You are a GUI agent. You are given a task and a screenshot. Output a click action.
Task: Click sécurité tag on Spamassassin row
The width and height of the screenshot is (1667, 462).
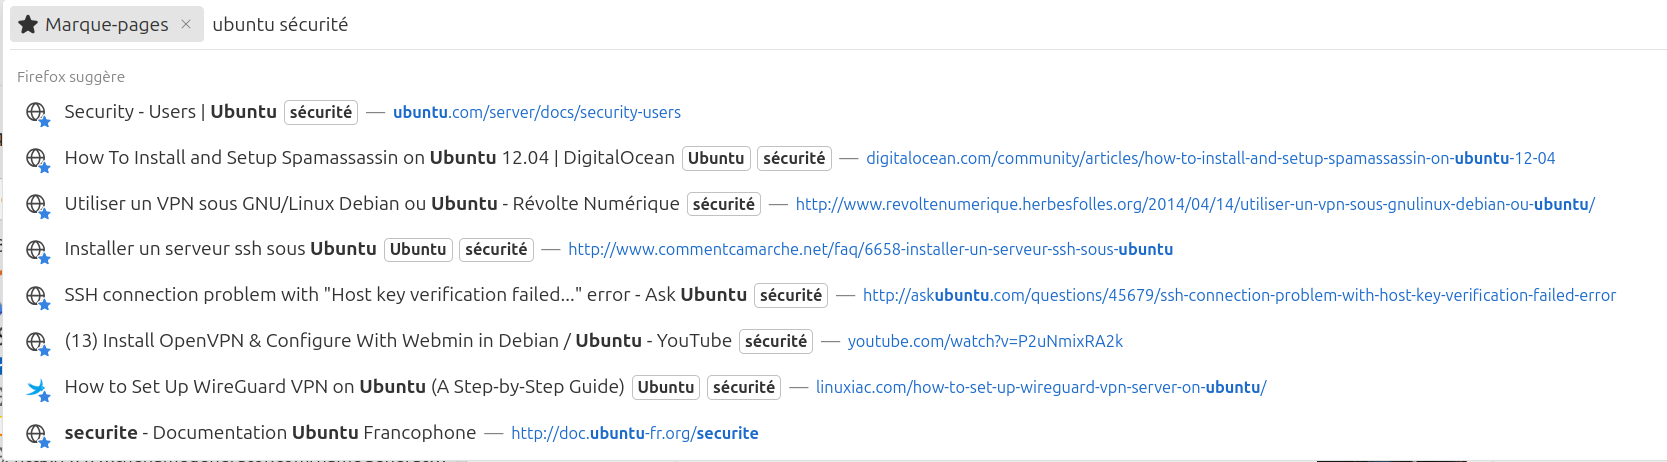pos(794,158)
